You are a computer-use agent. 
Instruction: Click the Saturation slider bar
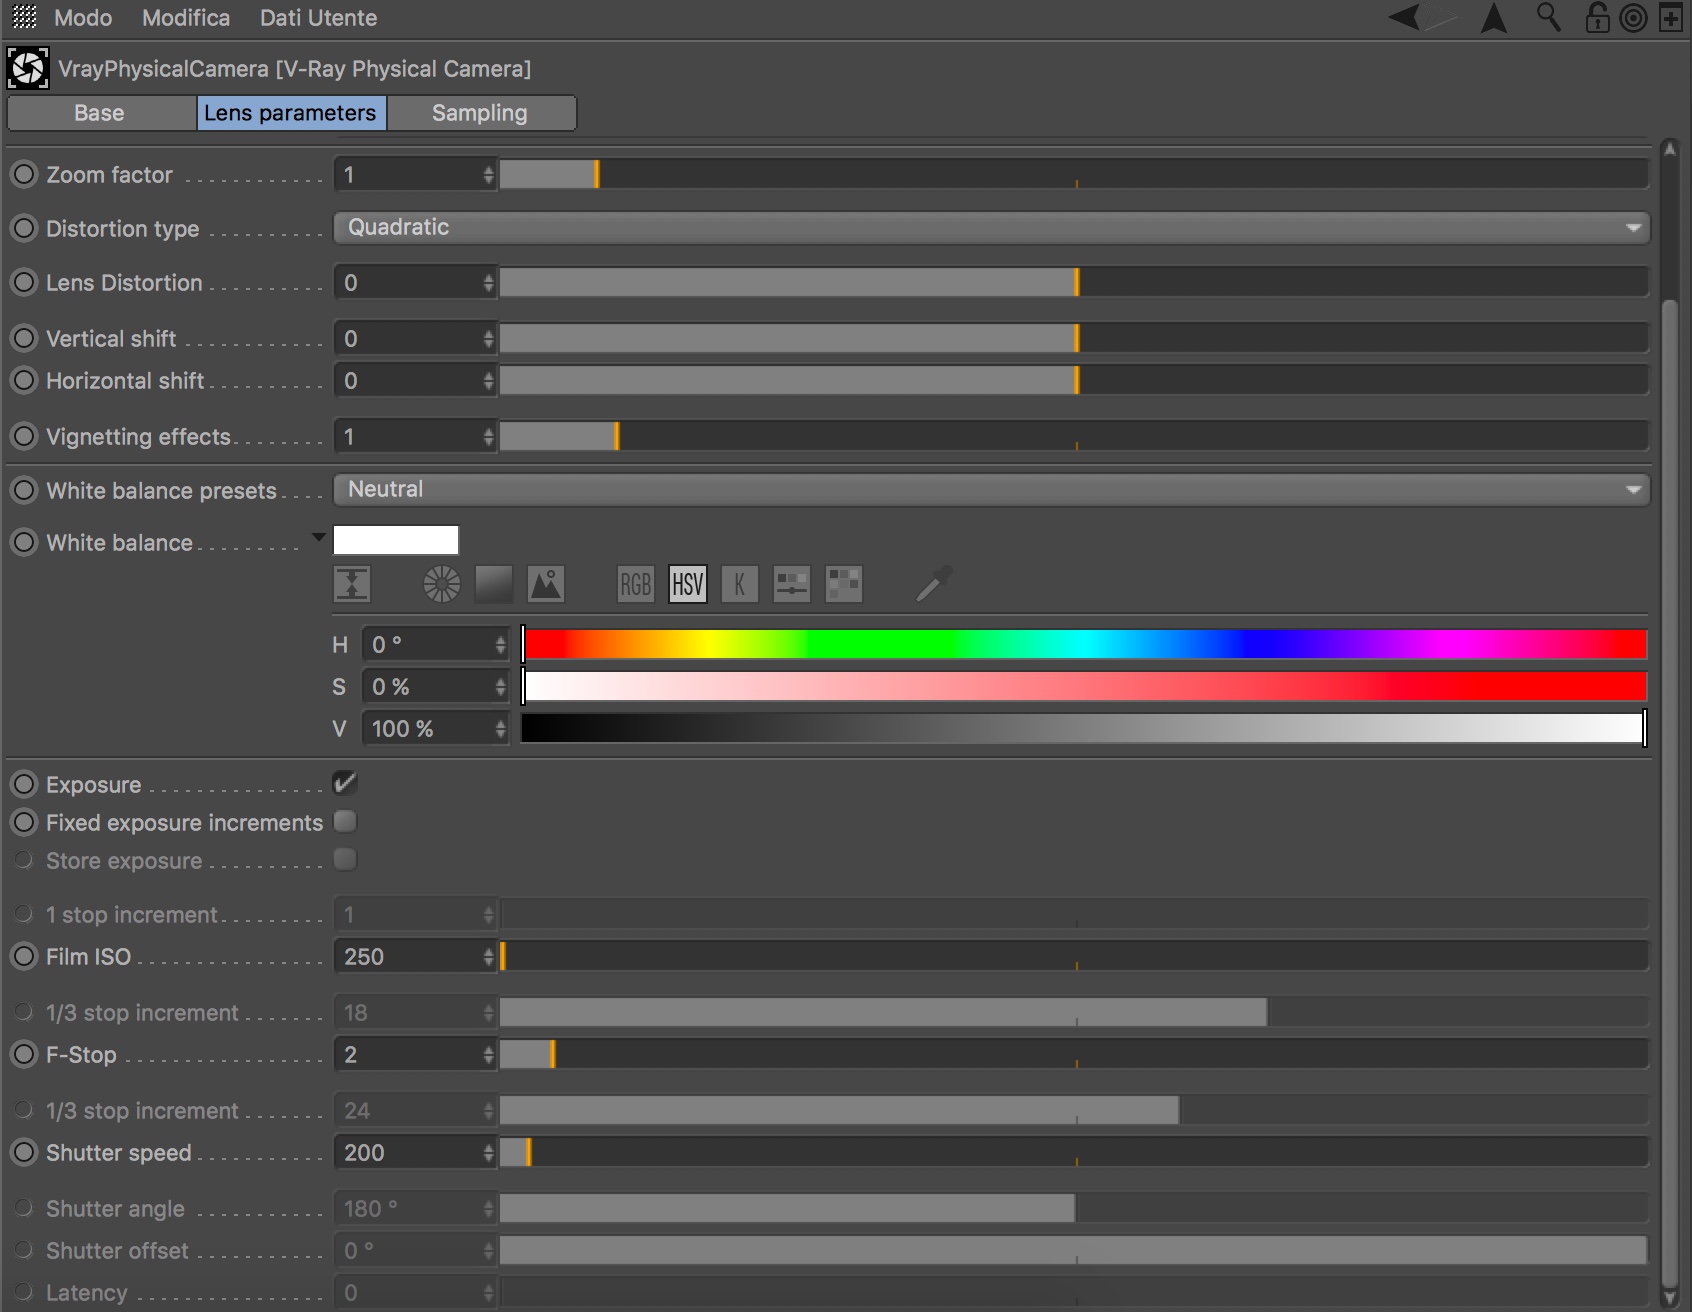[1084, 687]
